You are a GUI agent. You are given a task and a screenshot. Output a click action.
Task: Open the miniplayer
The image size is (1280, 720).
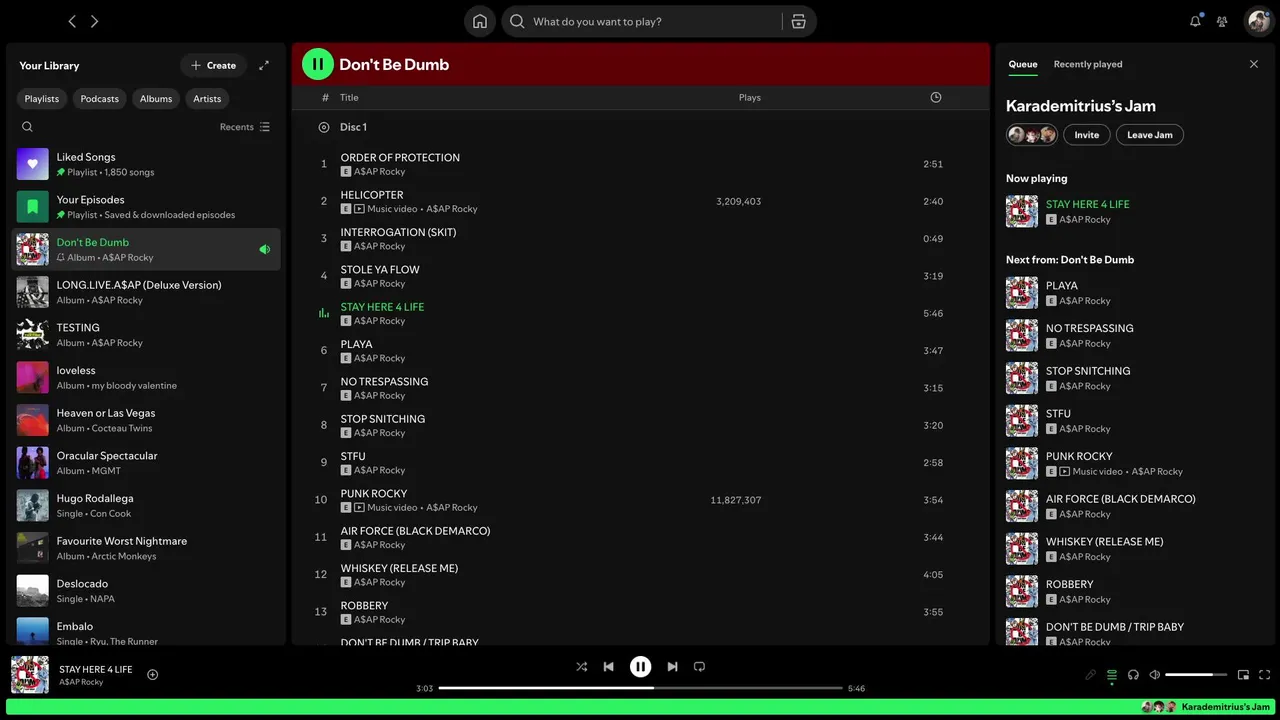1243,675
